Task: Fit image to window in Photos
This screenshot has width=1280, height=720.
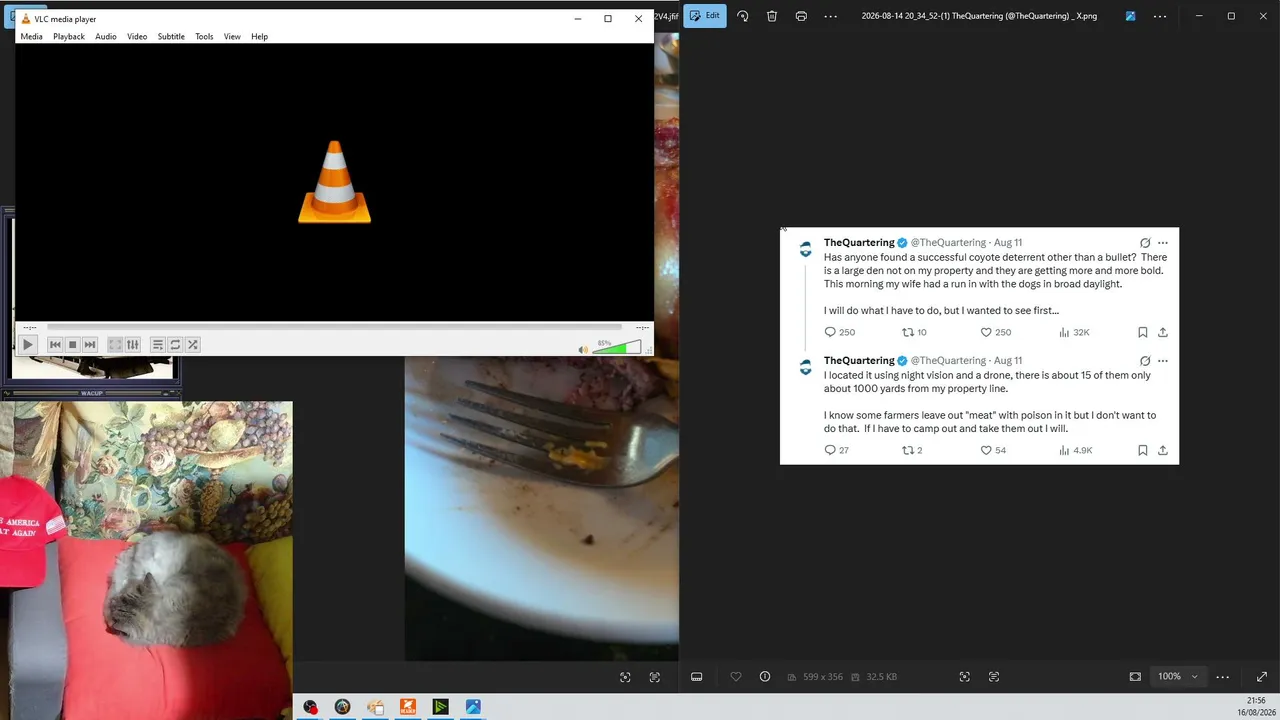Action: [x=1135, y=677]
